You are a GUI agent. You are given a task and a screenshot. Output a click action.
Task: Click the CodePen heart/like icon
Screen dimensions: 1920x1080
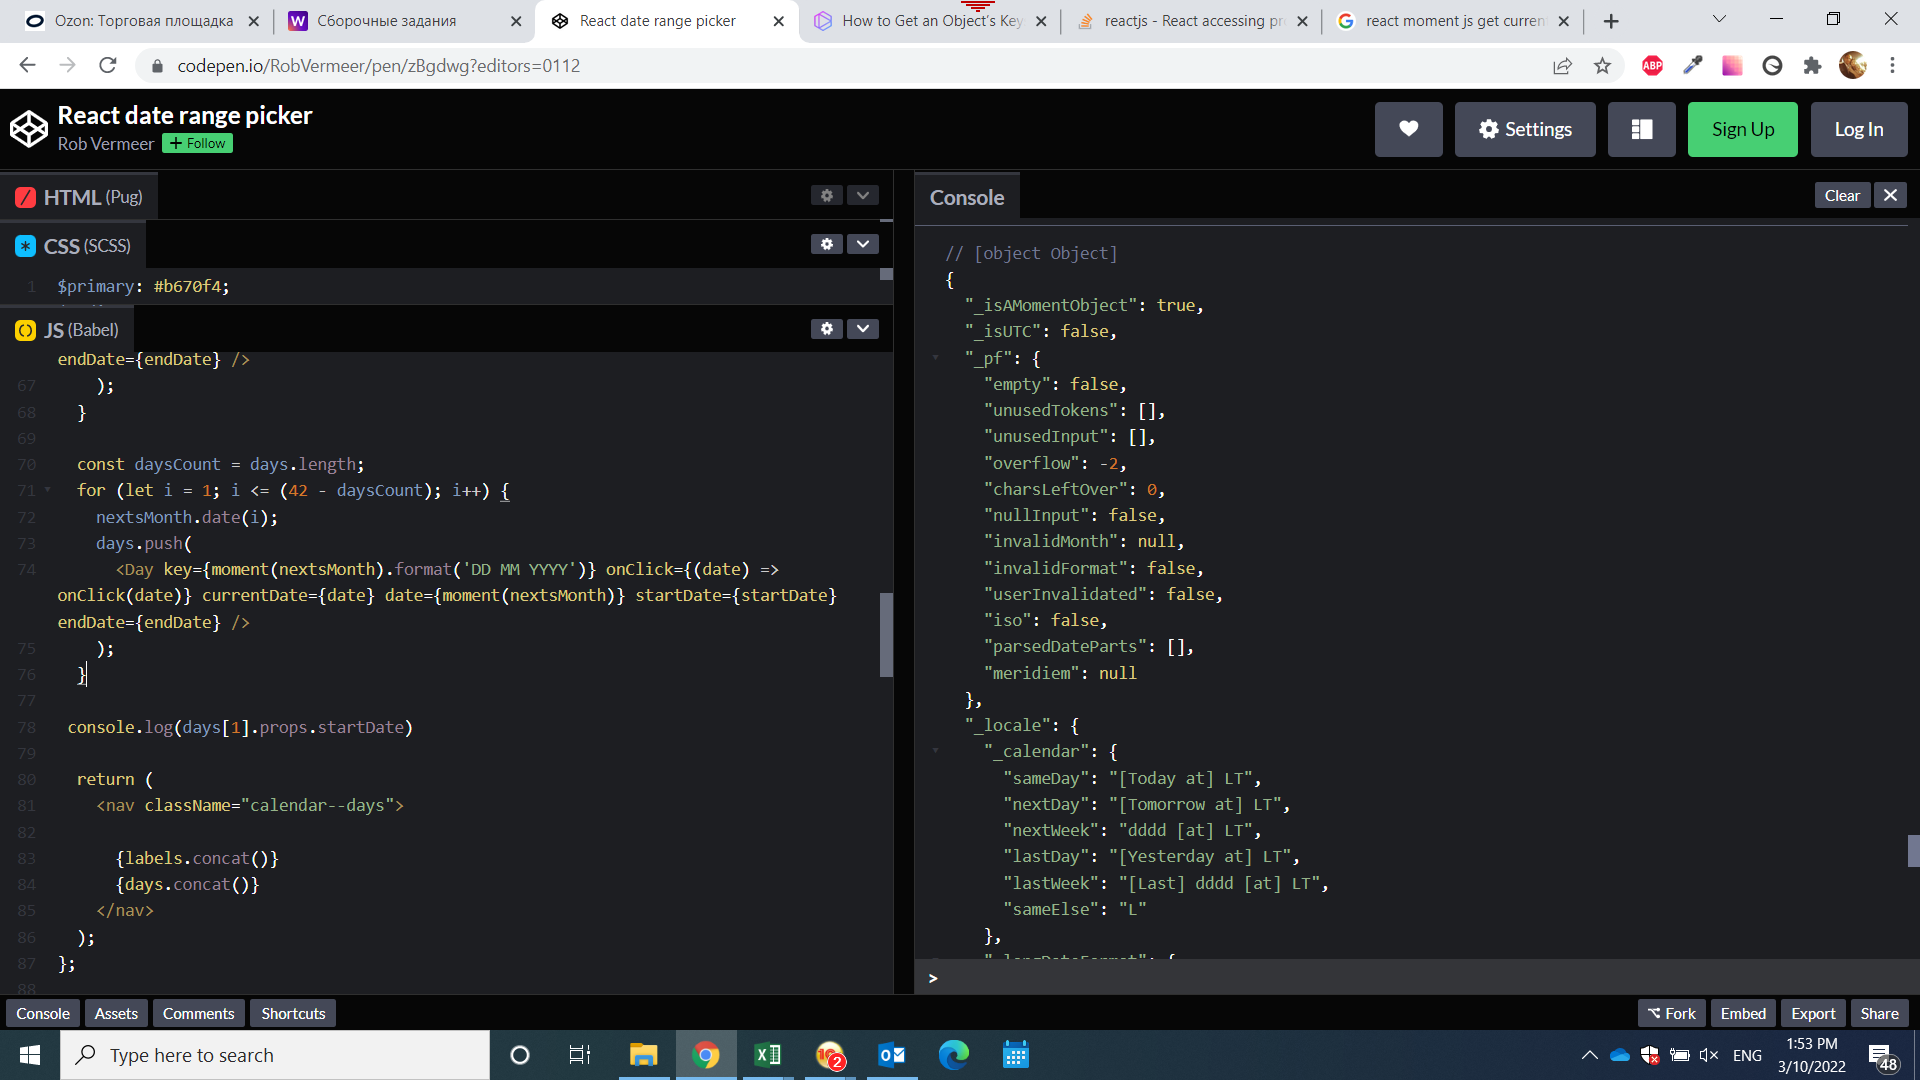click(x=1408, y=128)
